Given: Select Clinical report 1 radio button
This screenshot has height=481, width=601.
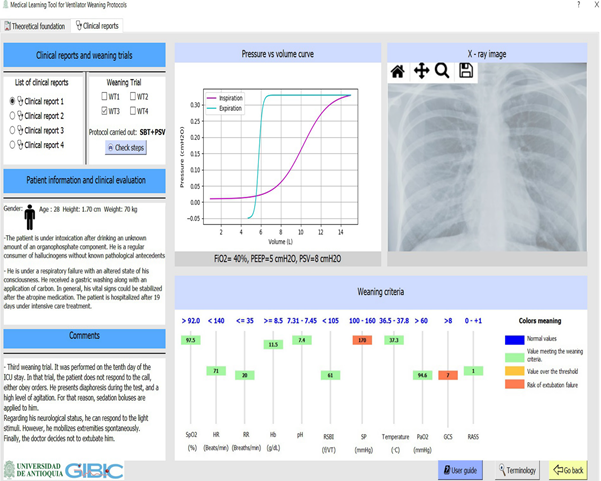Looking at the screenshot, I should point(13,101).
